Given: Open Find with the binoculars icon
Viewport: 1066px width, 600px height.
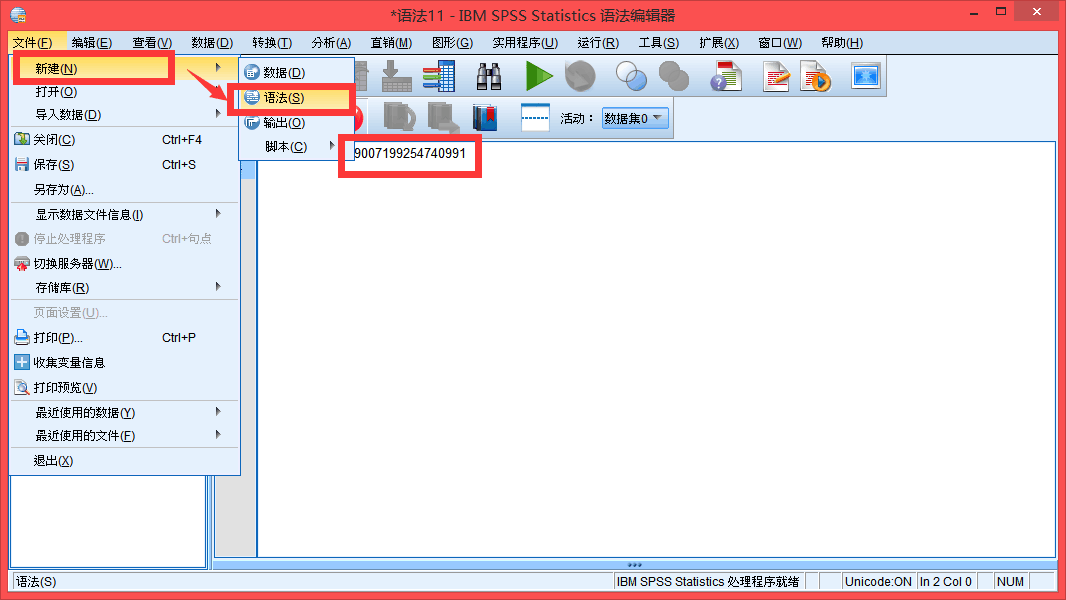Looking at the screenshot, I should pyautogui.click(x=488, y=76).
